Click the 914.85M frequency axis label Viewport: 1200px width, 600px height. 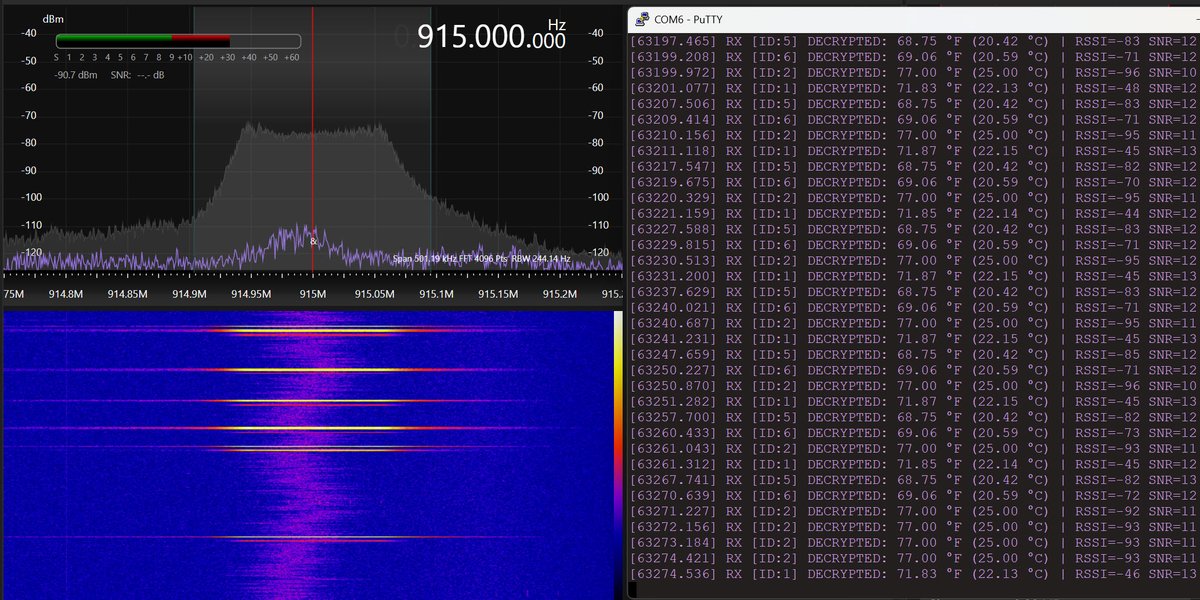pos(127,294)
